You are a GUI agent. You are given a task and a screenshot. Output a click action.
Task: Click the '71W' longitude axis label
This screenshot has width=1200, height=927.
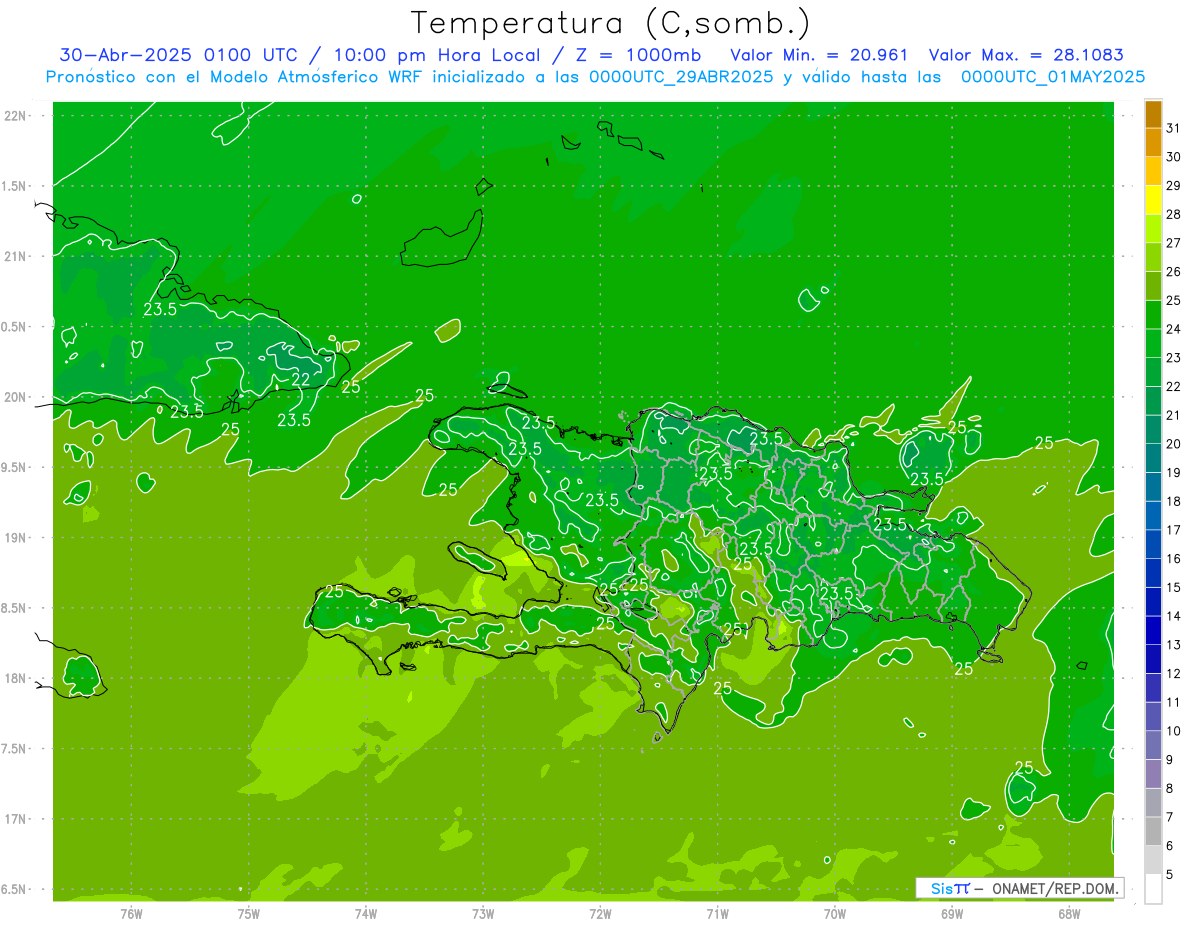717,914
